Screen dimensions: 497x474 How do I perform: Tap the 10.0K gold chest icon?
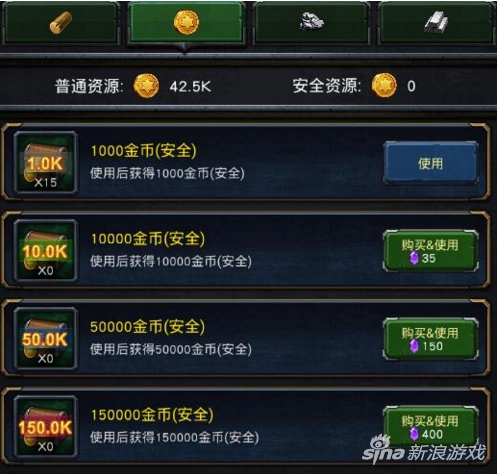46,250
